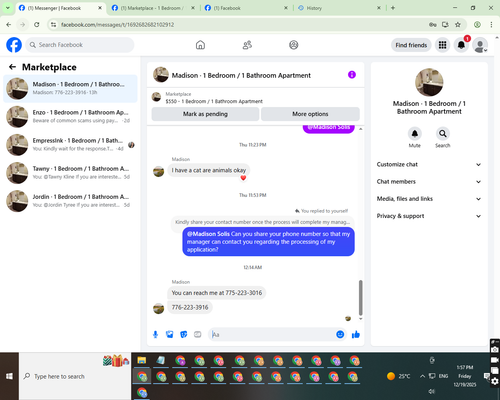Click the browser address bar URL
Image resolution: width=500 pixels, height=400 pixels.
117,25
